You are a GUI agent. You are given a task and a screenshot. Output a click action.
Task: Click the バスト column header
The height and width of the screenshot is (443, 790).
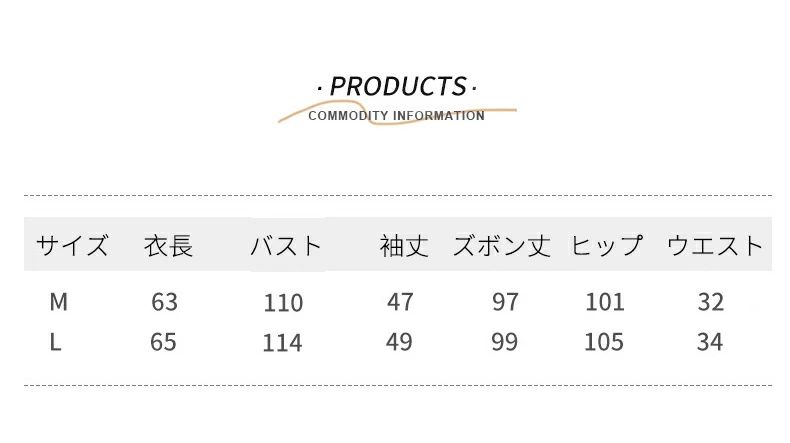click(x=286, y=246)
